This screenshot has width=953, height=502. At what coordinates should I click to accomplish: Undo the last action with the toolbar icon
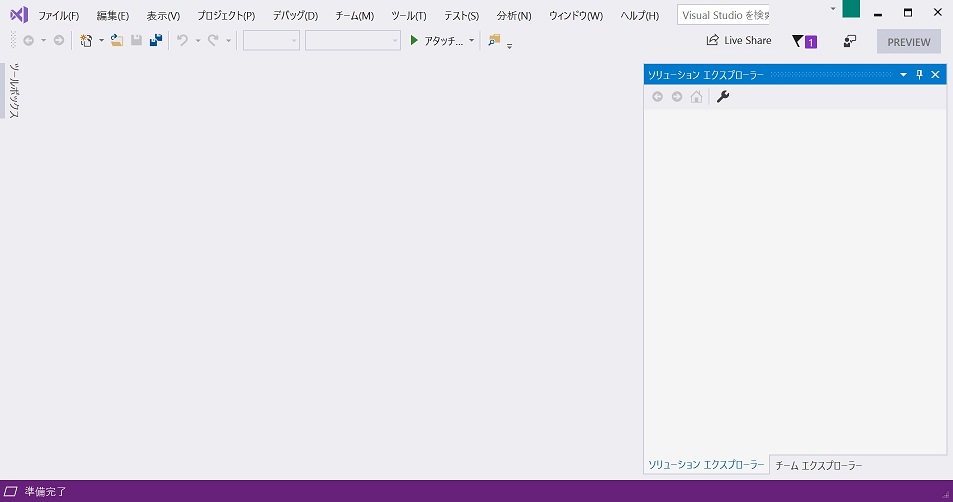182,41
